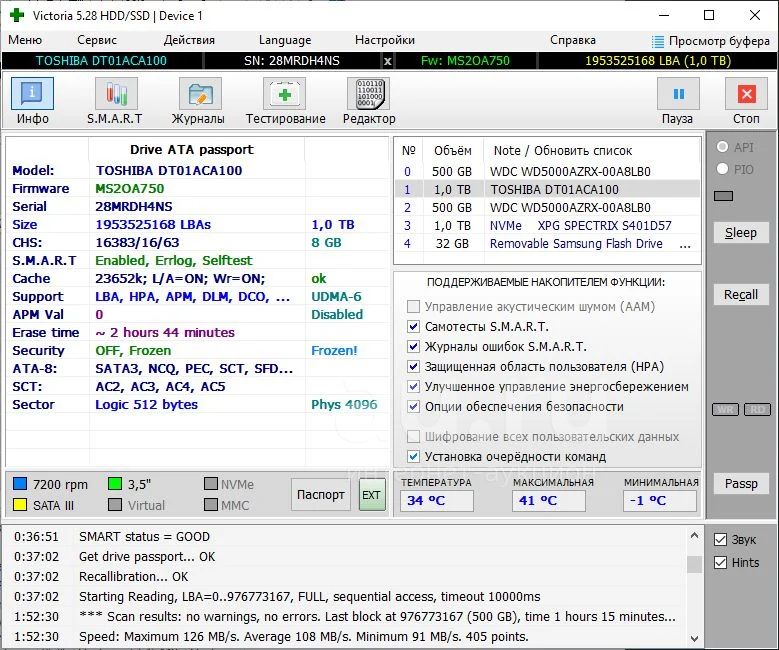This screenshot has width=779, height=650.
Task: Click the log scrollbar thumb
Action: click(694, 564)
